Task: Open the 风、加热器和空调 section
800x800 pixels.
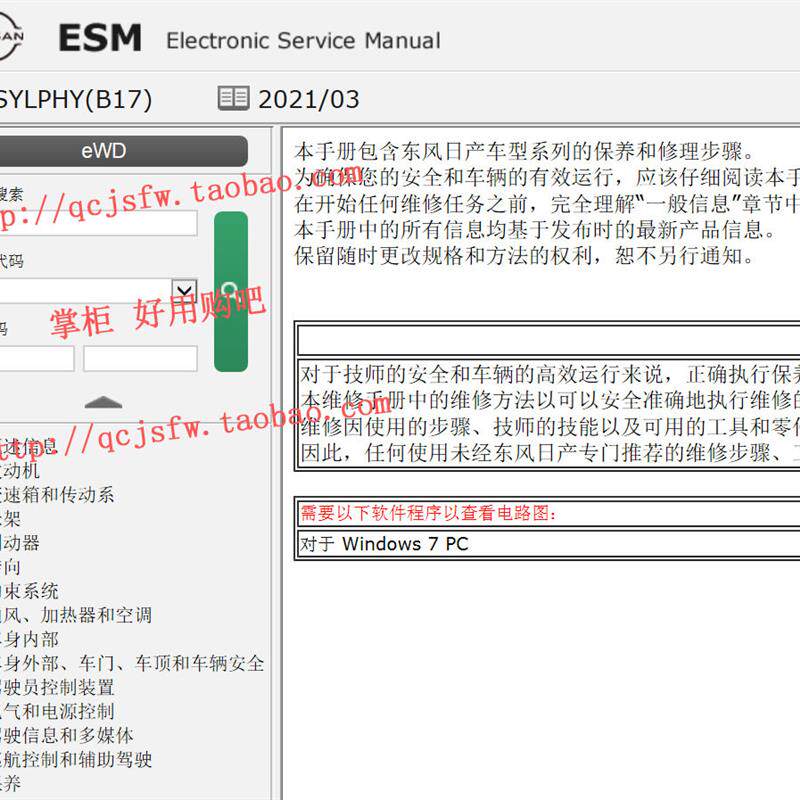Action: 76,615
